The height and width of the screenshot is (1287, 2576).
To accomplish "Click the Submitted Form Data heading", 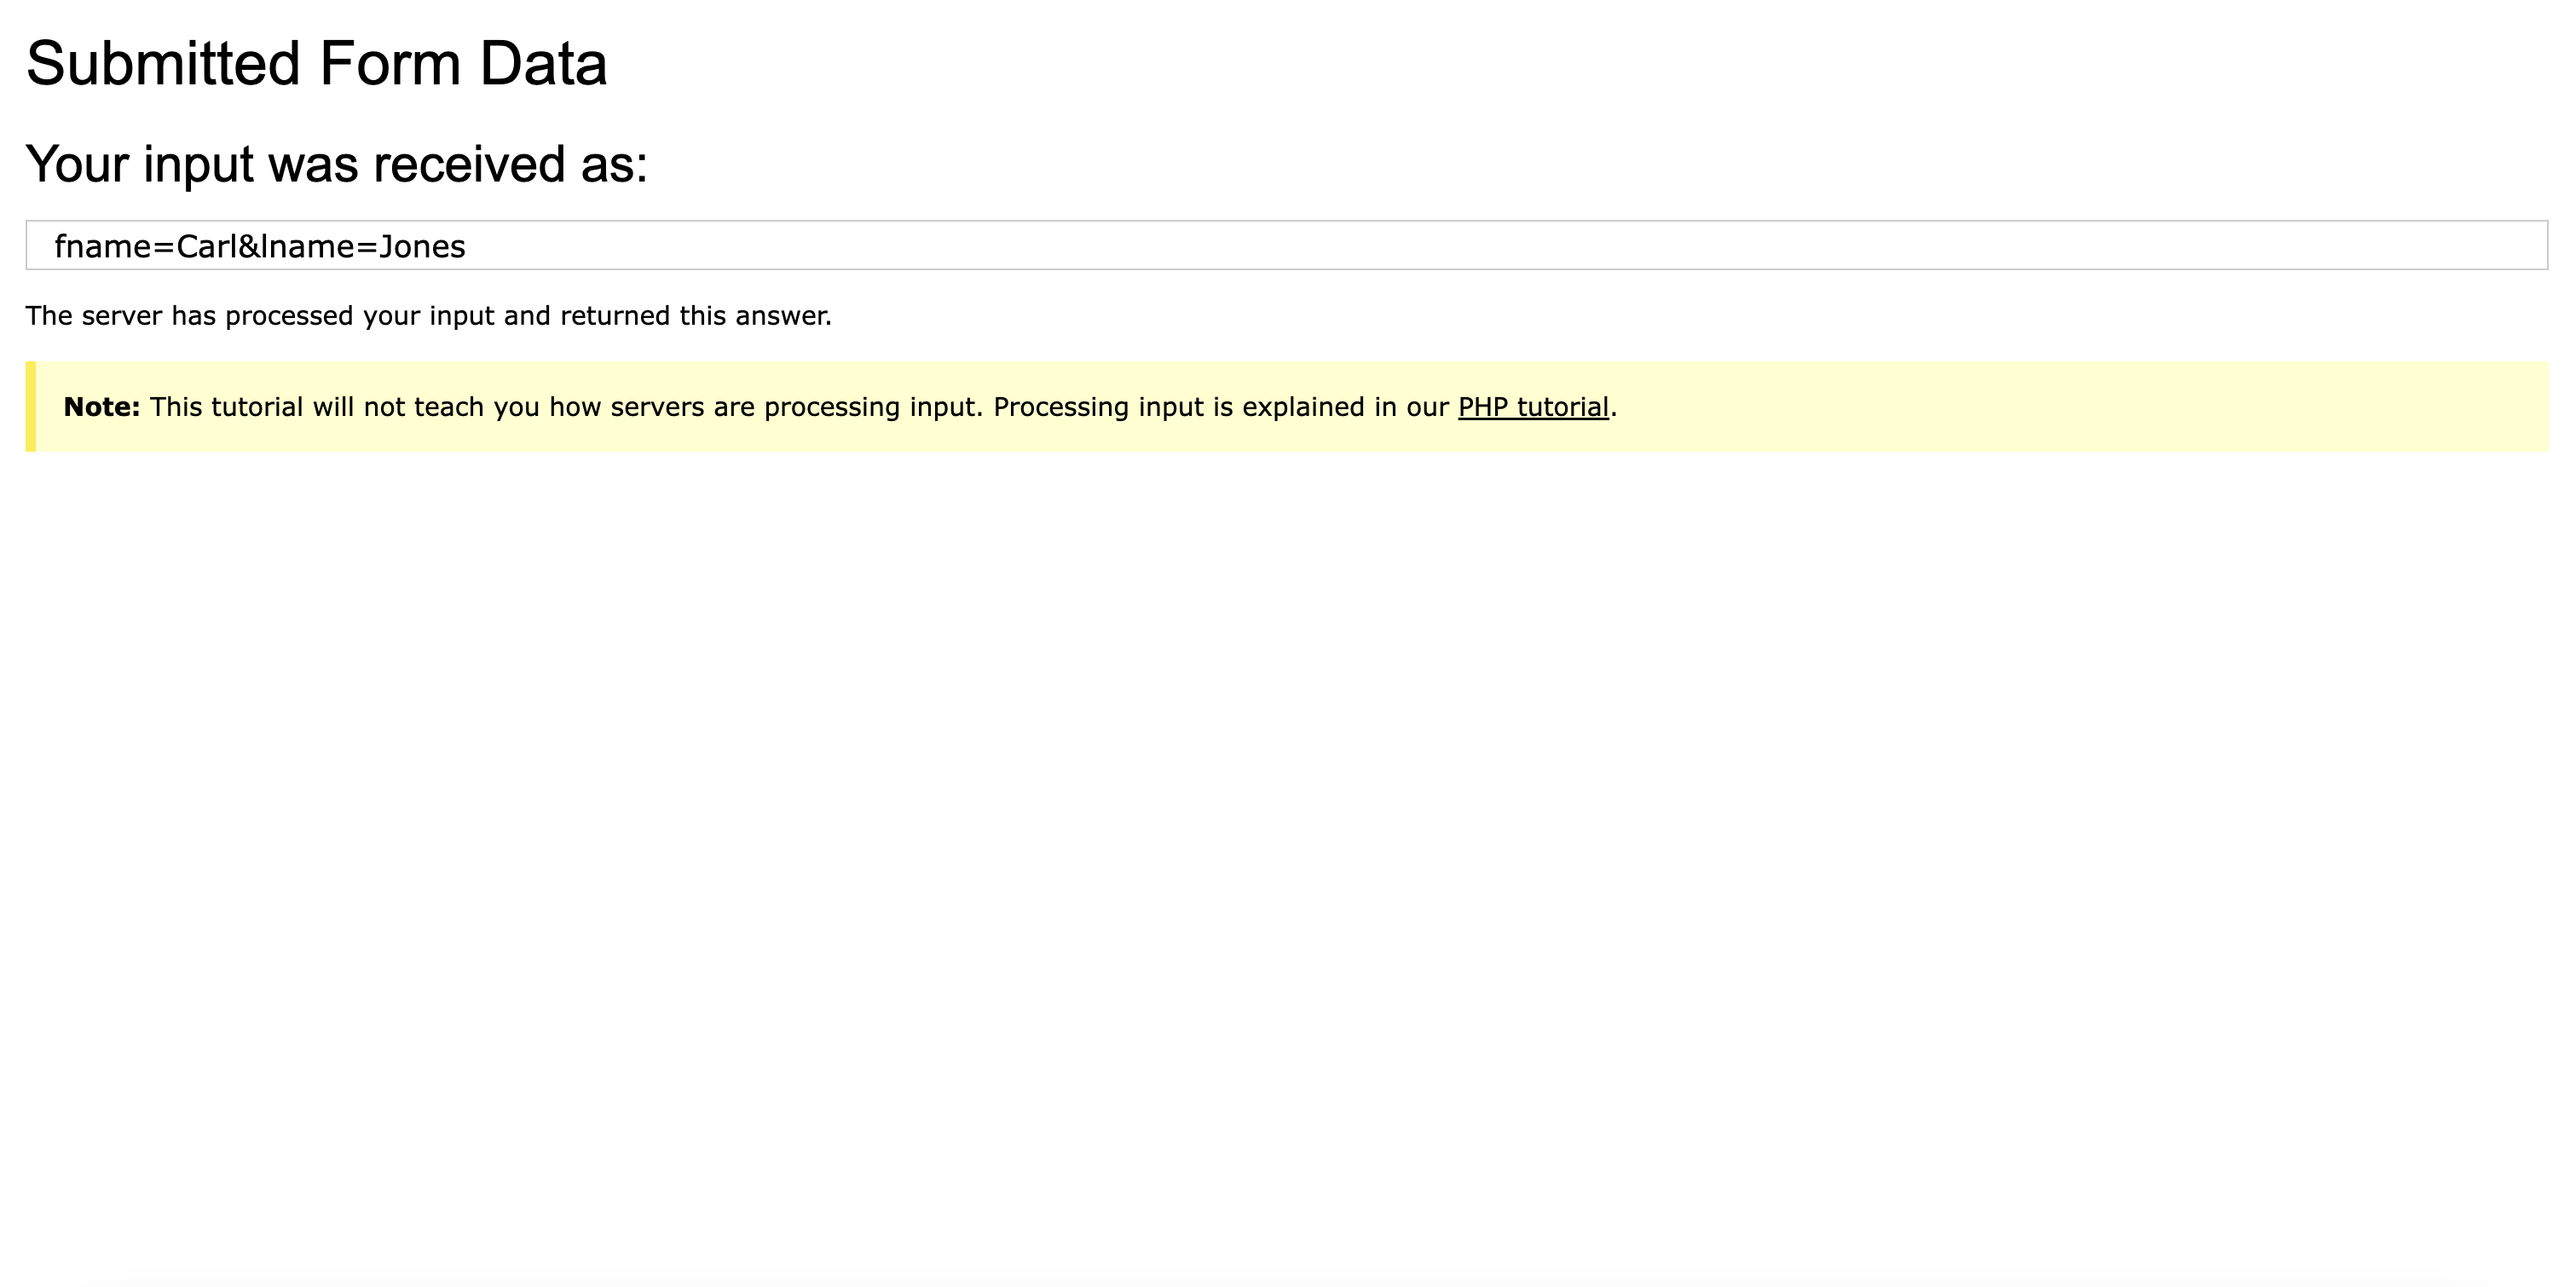I will point(318,63).
